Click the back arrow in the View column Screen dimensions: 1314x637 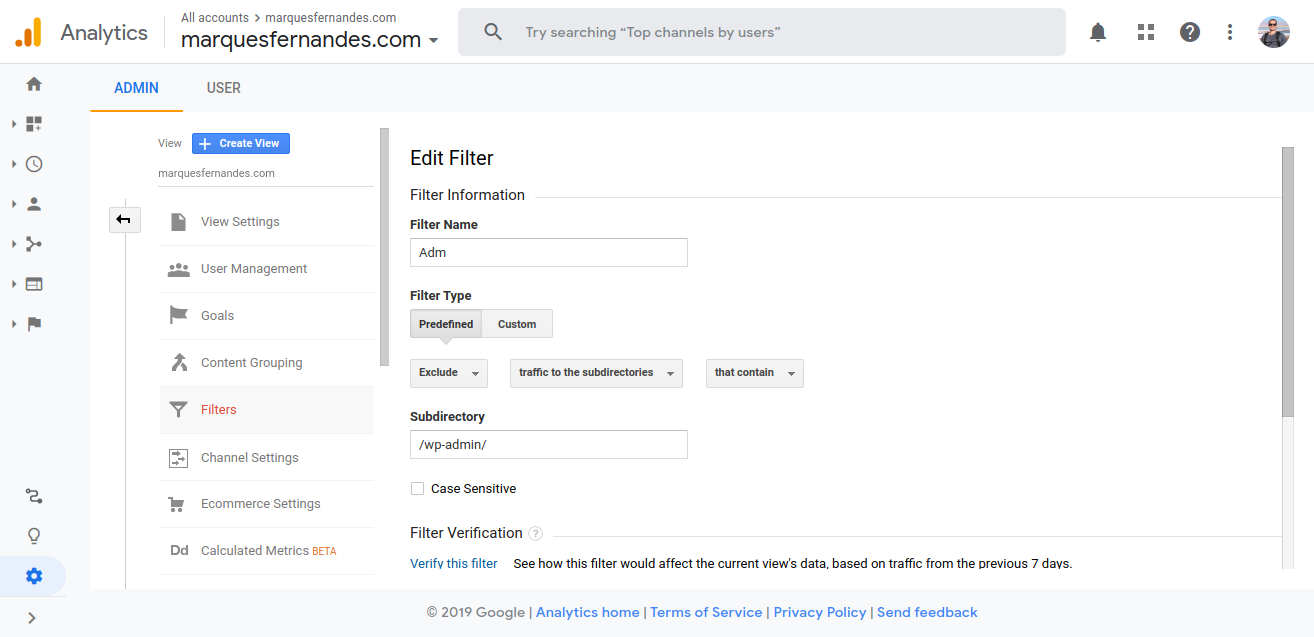click(x=124, y=220)
